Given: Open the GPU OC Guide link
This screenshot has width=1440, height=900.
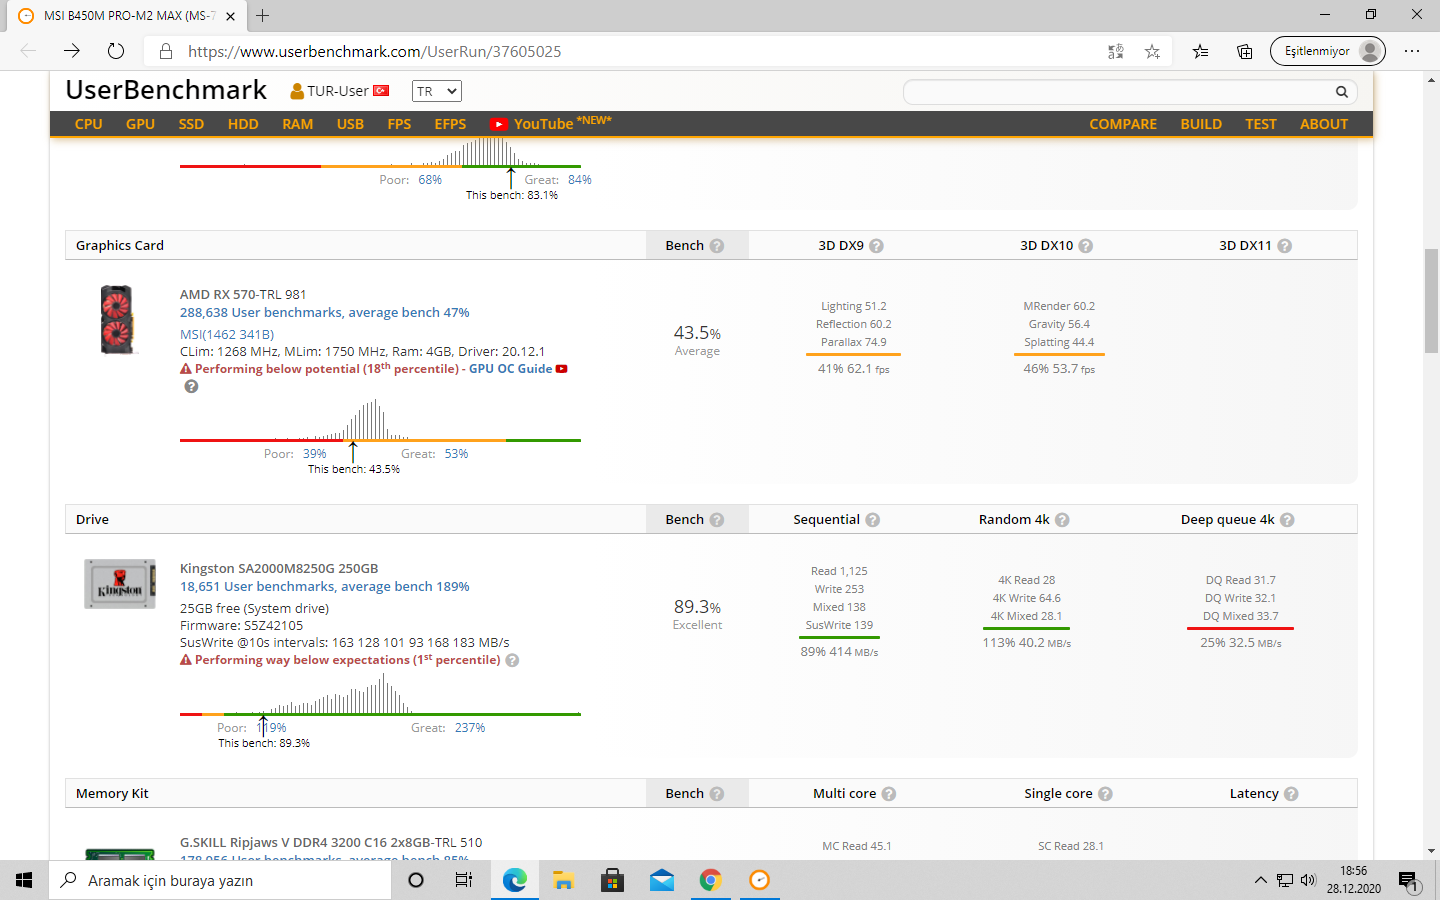Looking at the screenshot, I should [510, 369].
